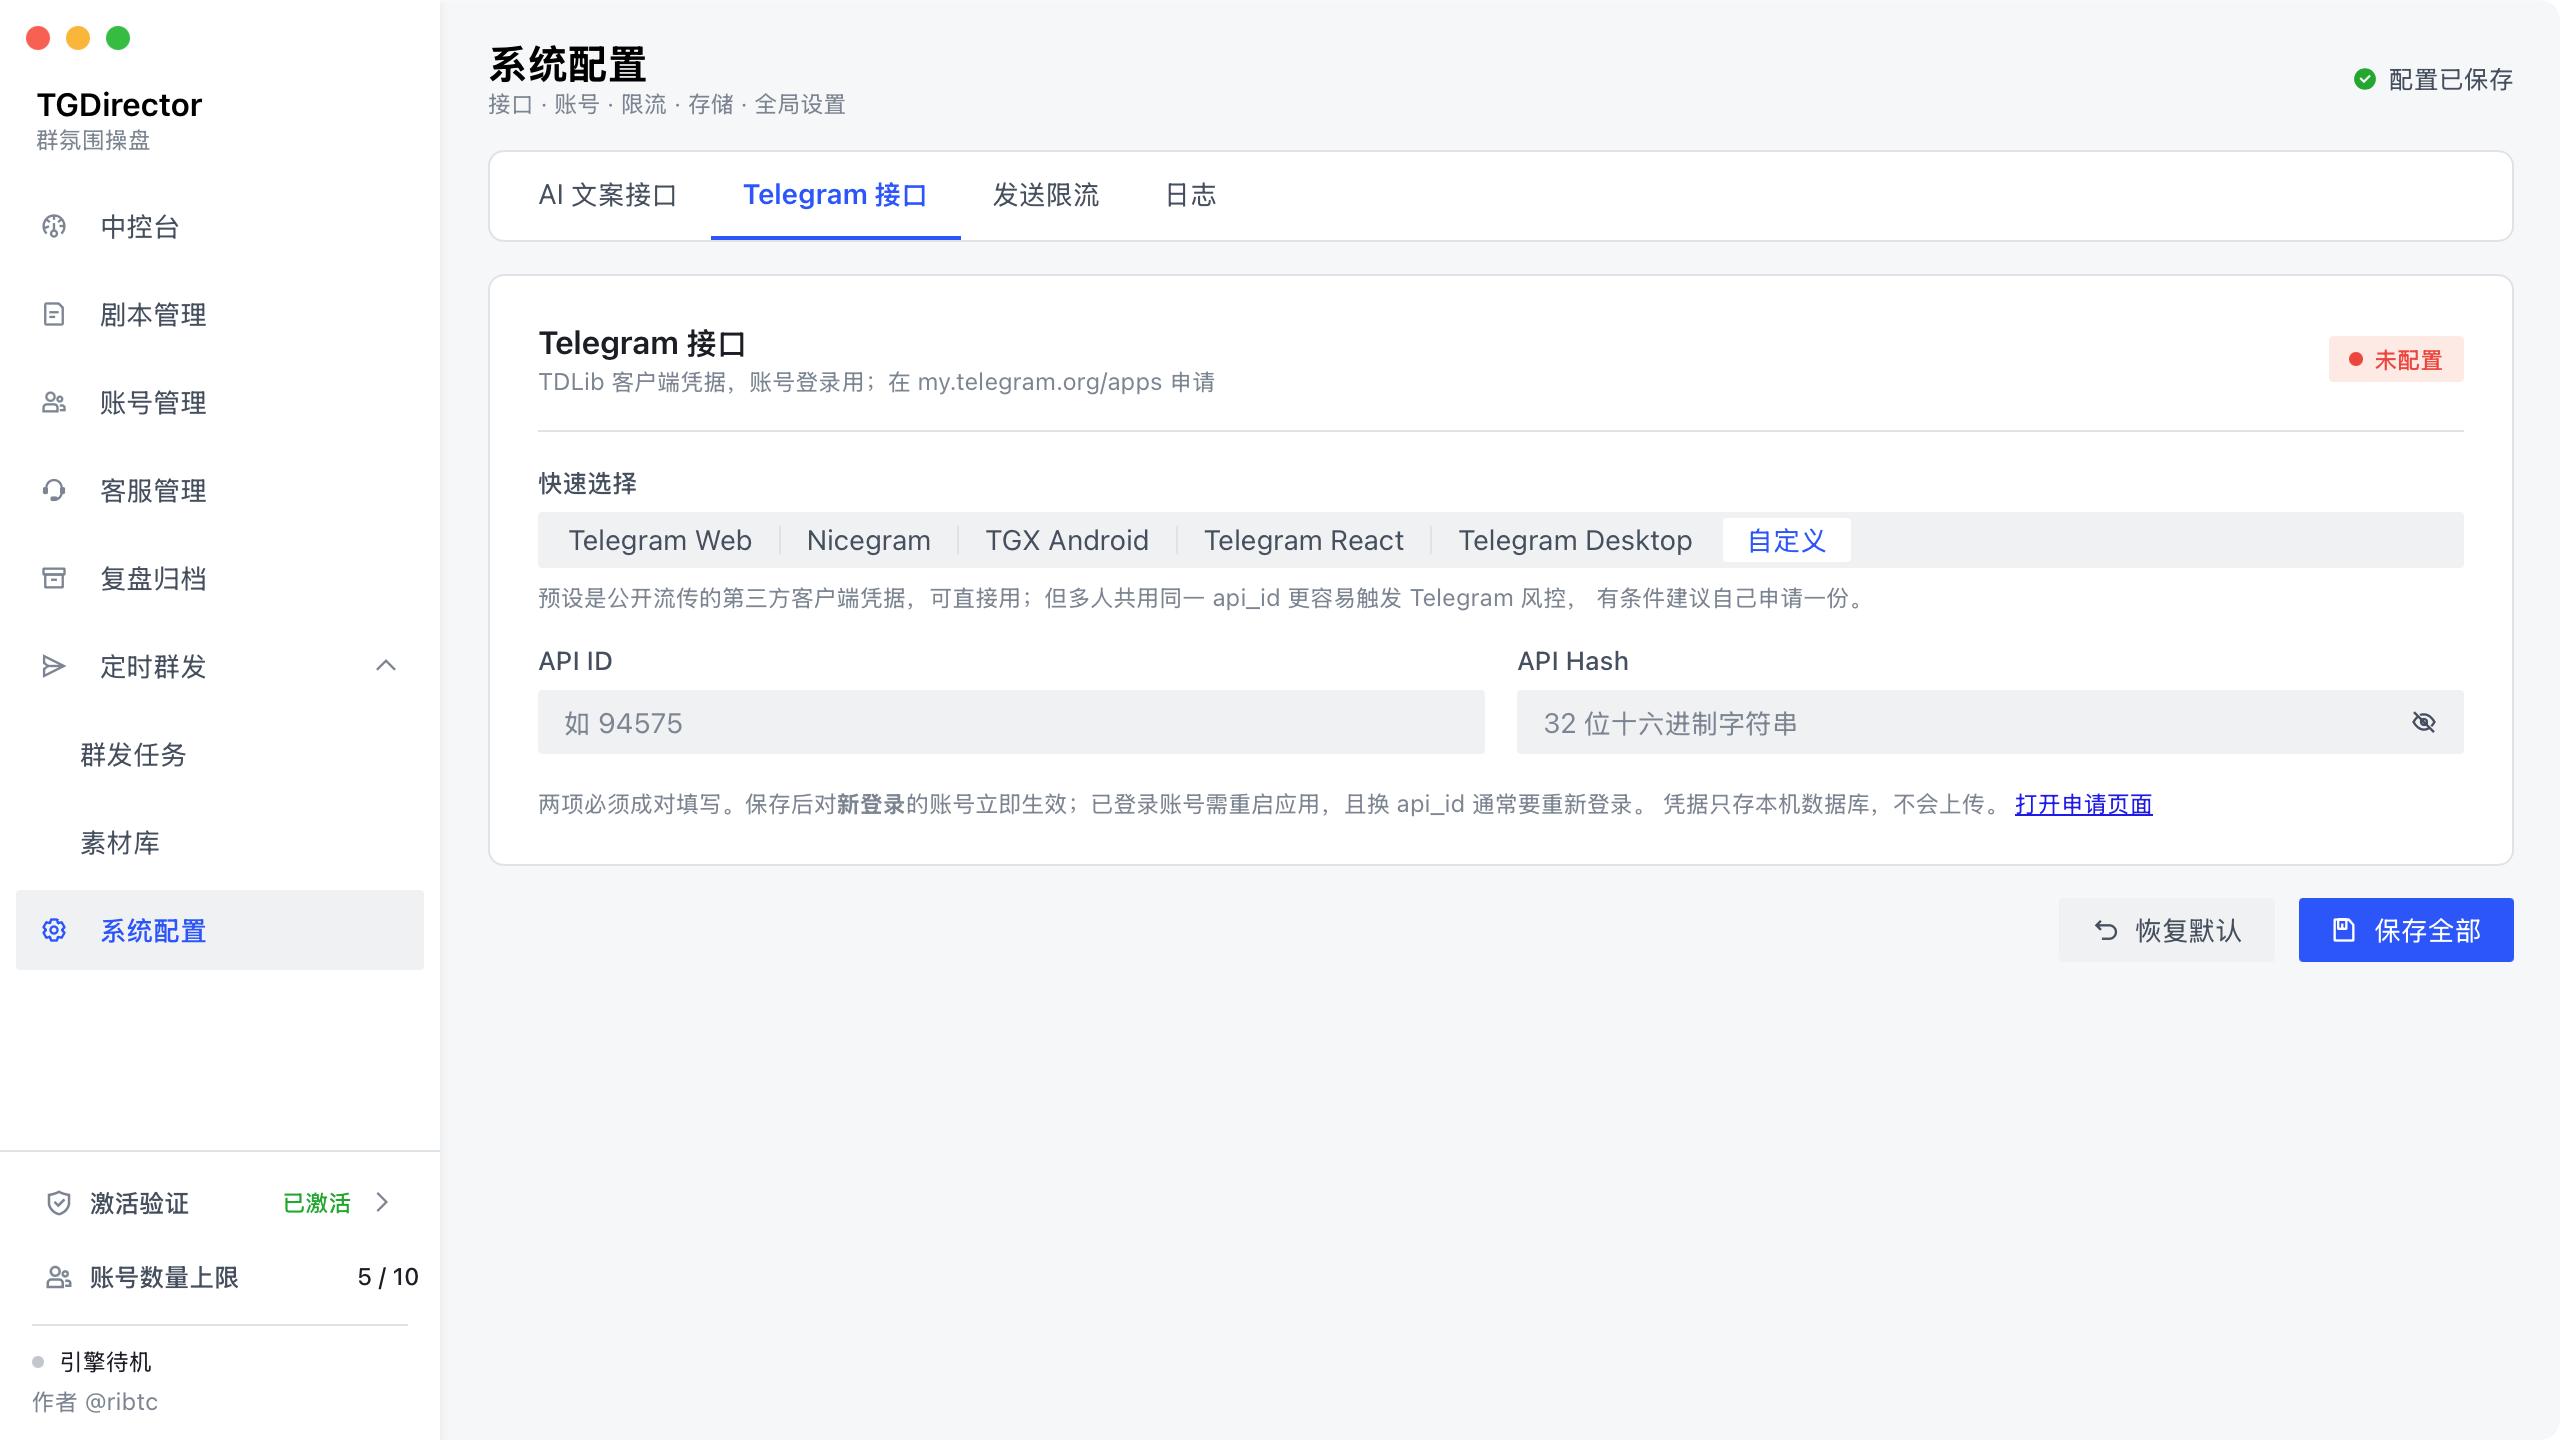Click the 系统配置 gear icon
Screen dimensions: 2560x1440
(x=54, y=931)
